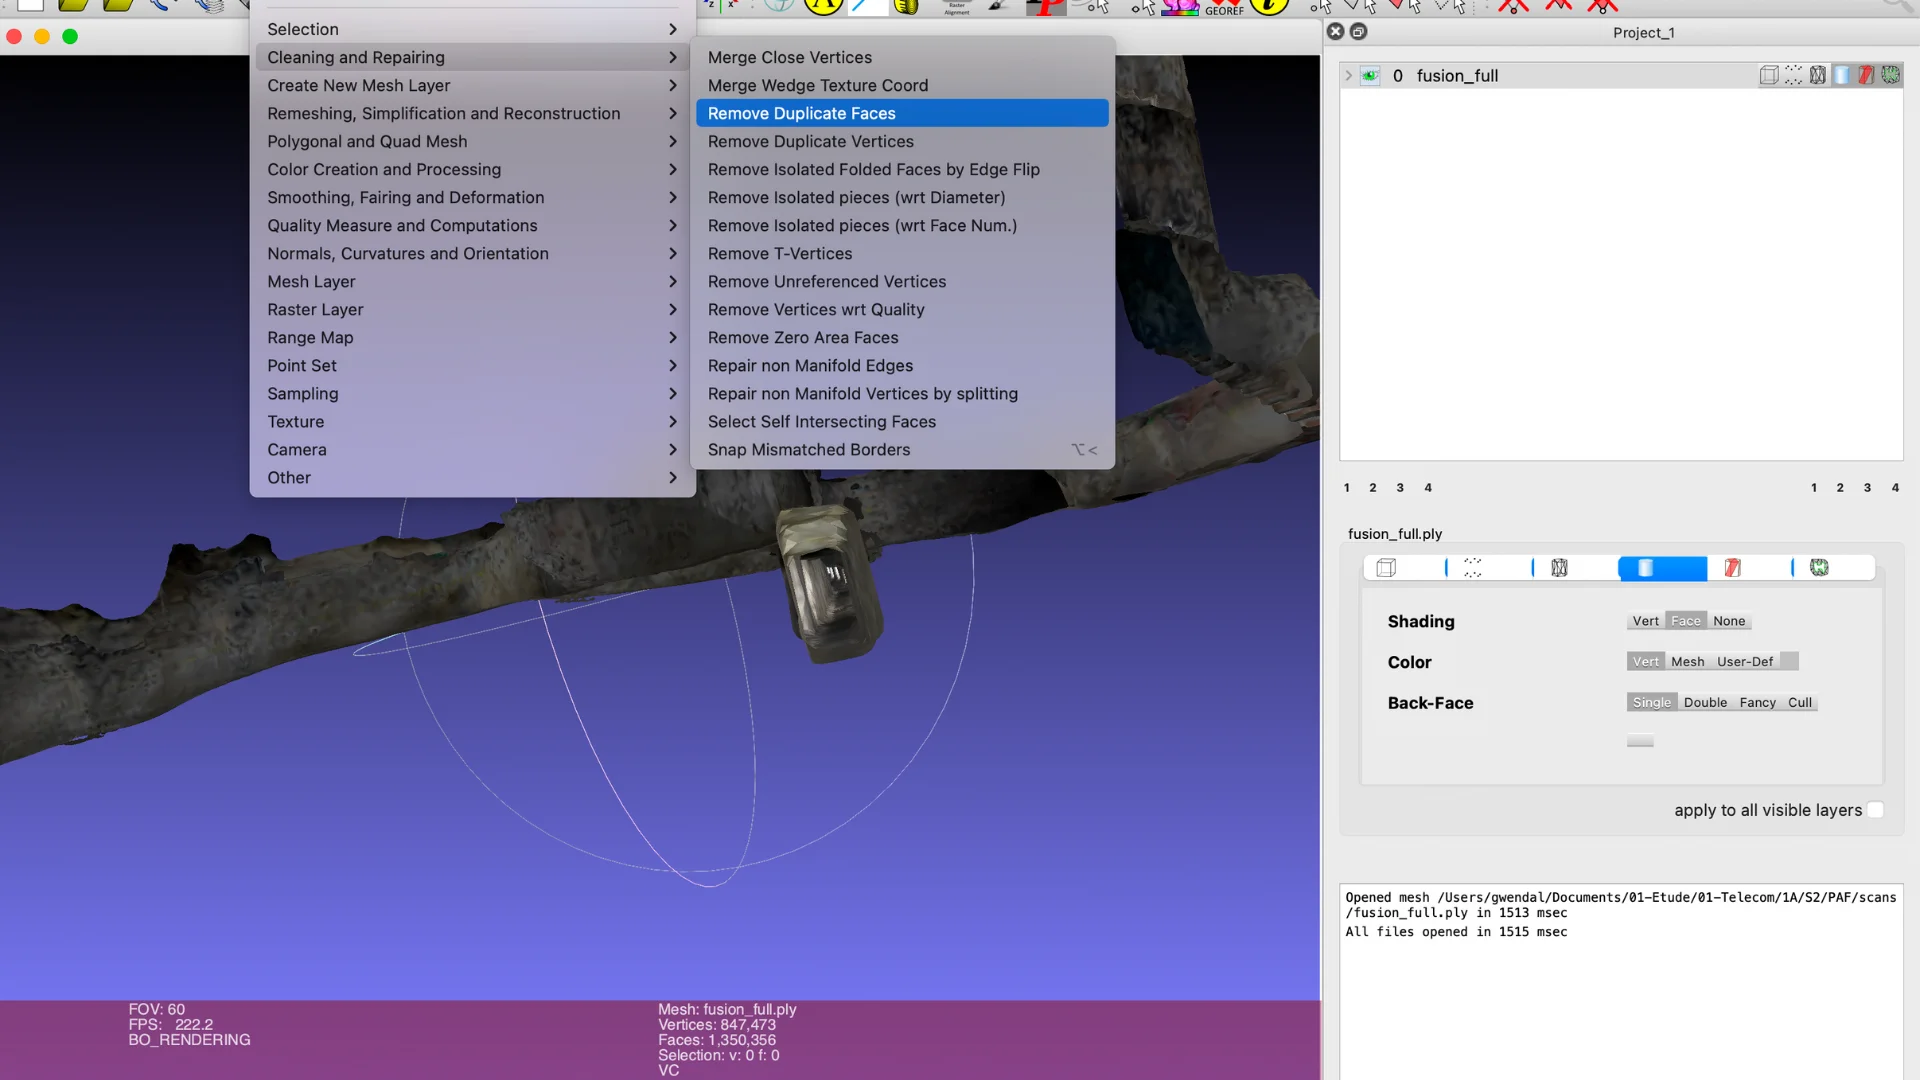The height and width of the screenshot is (1080, 1920).
Task: Expand Color Creation and Processing submenu
Action: (x=472, y=169)
